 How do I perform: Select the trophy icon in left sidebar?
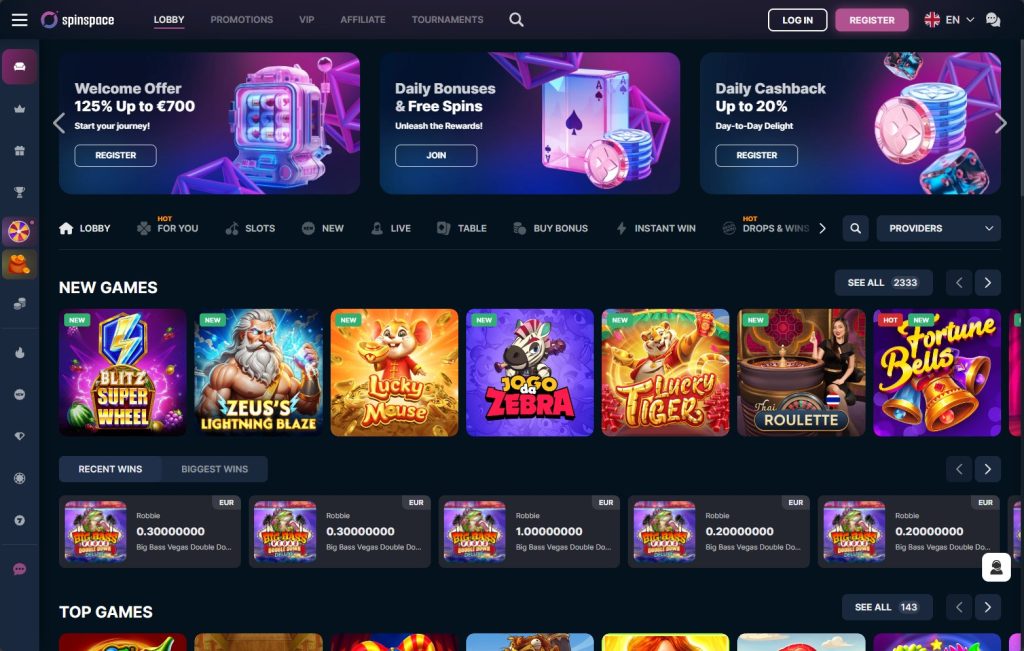coord(20,192)
